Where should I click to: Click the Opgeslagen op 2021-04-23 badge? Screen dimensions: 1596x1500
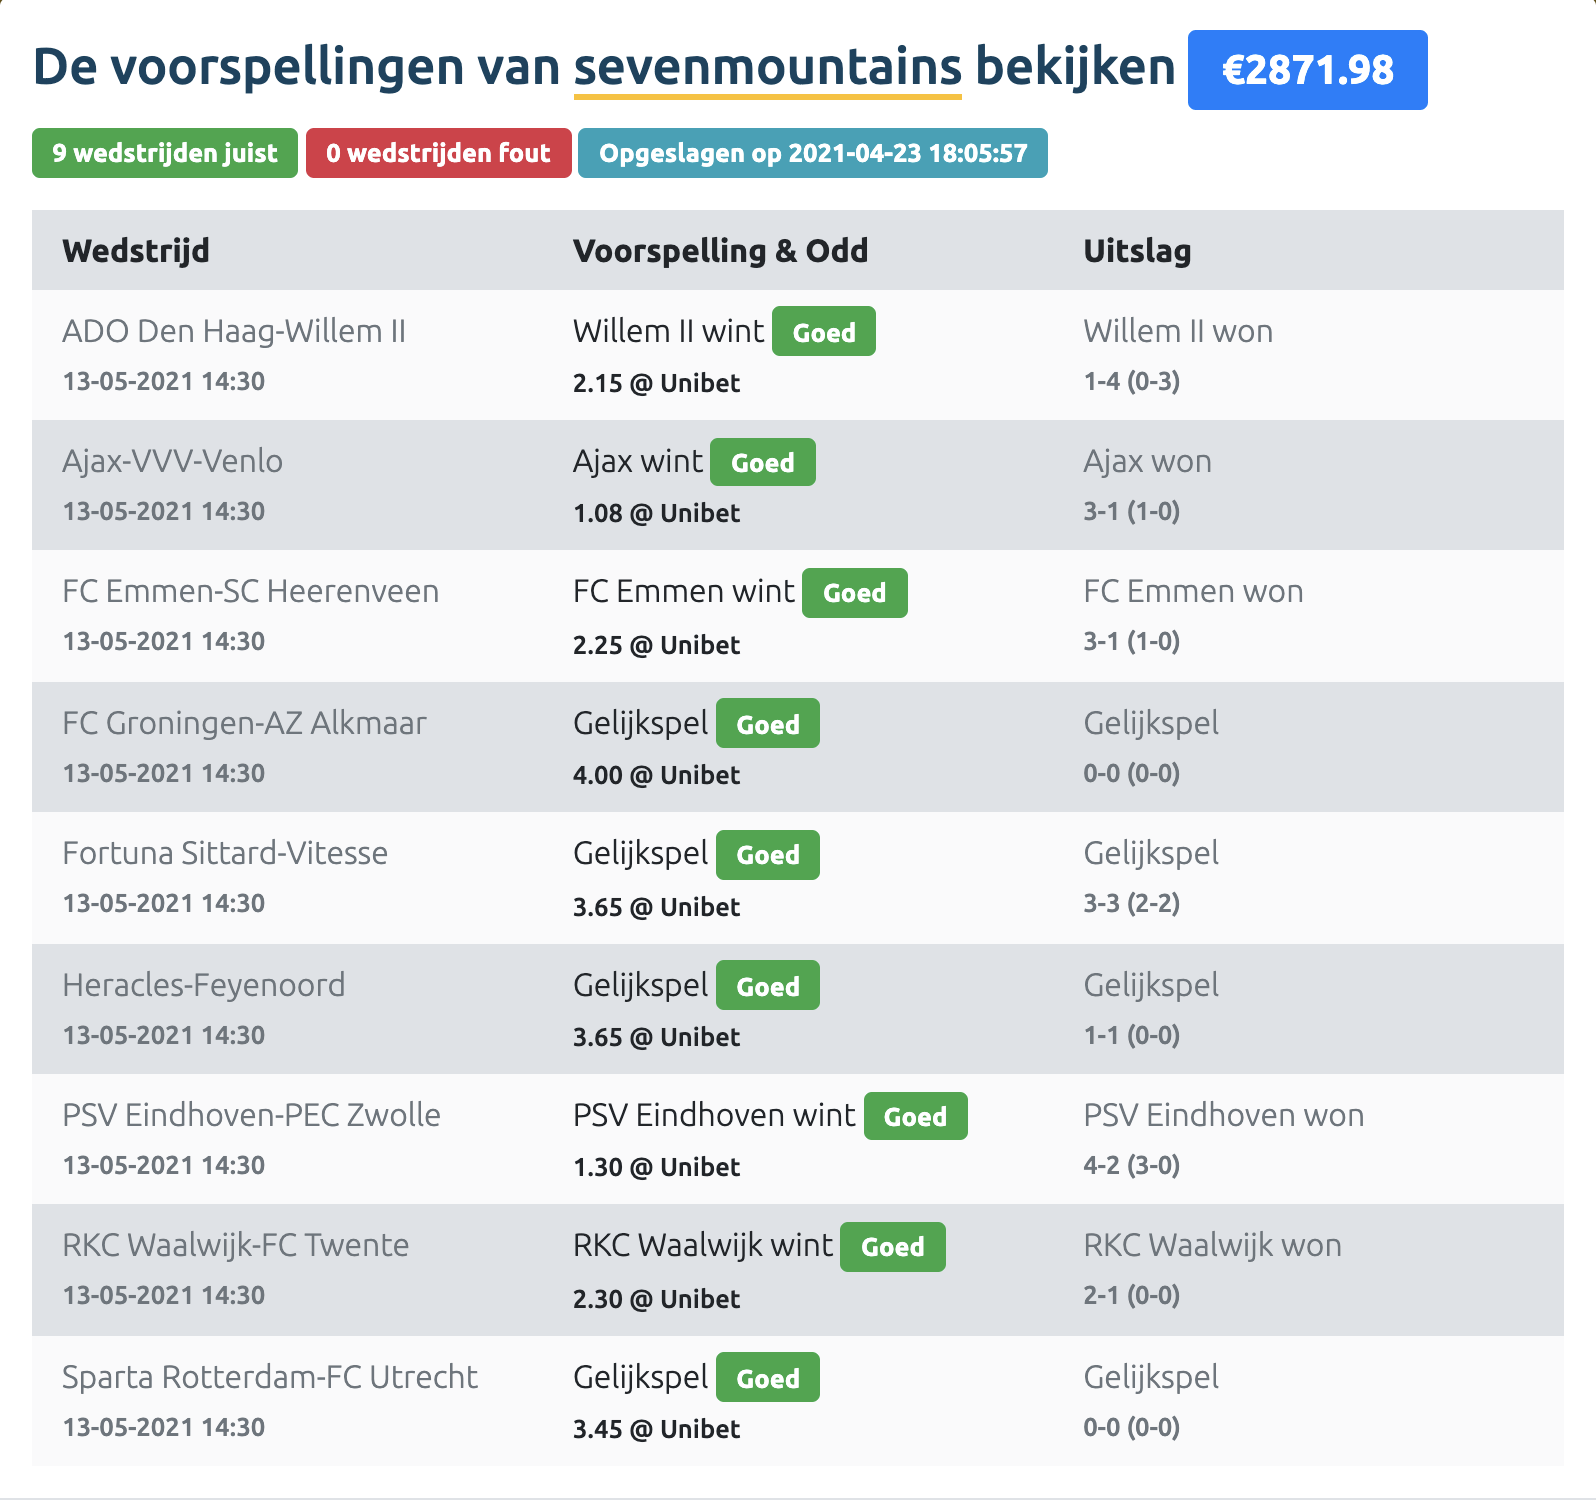pyautogui.click(x=813, y=153)
